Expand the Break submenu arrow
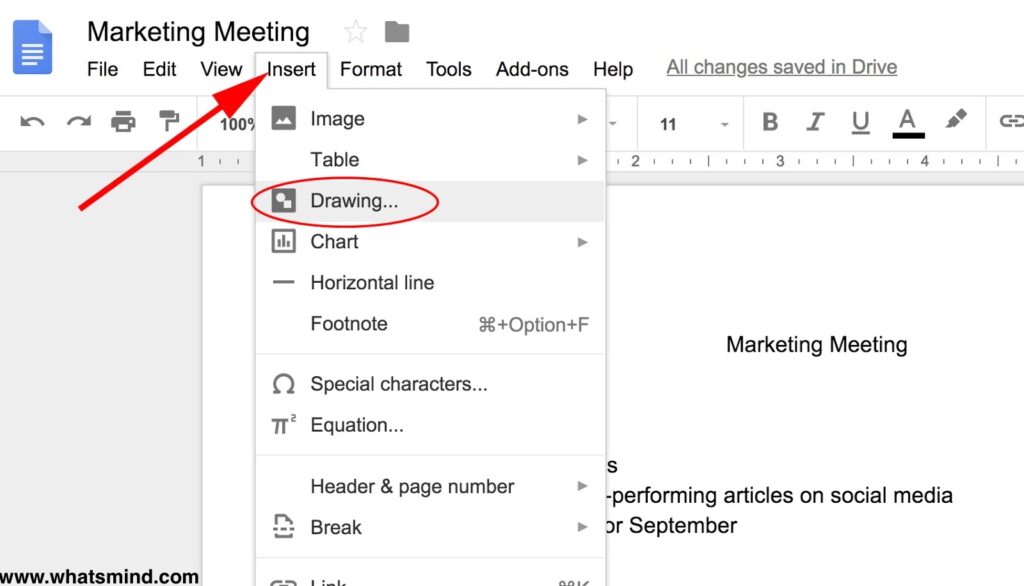The width and height of the screenshot is (1024, 586). coord(583,527)
